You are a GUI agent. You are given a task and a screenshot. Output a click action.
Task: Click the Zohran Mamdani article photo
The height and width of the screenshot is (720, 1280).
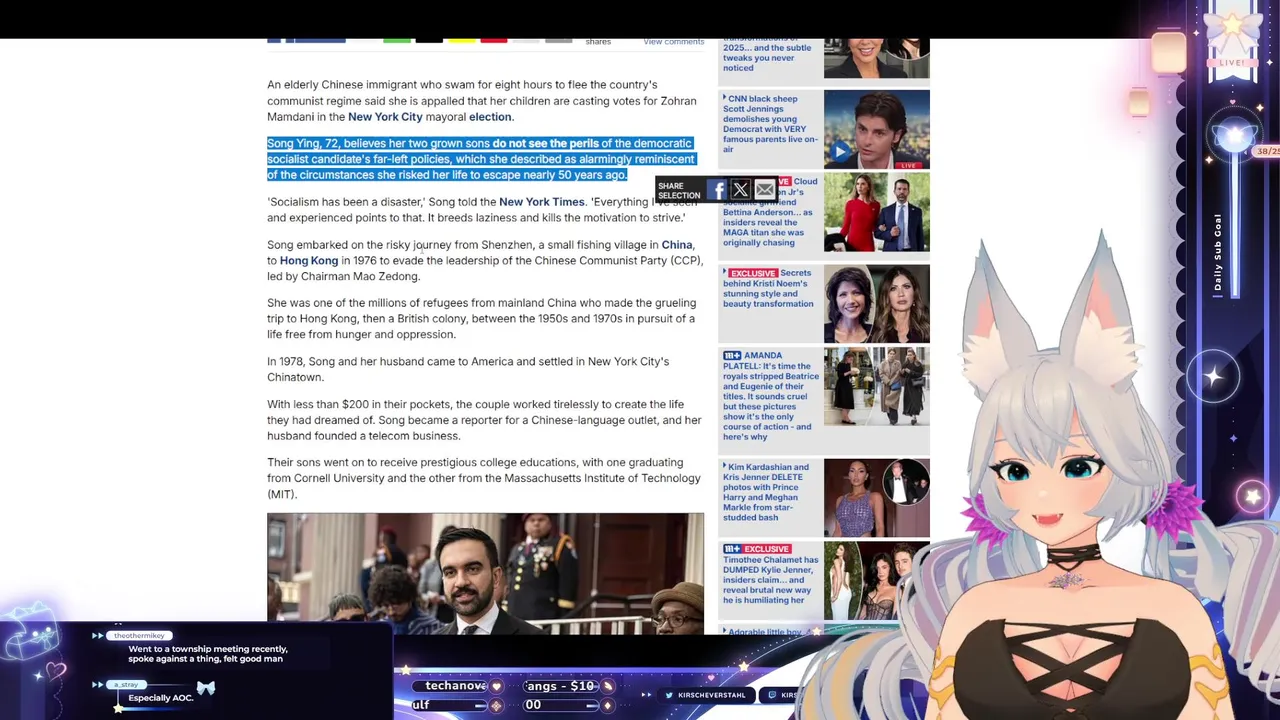(x=485, y=573)
